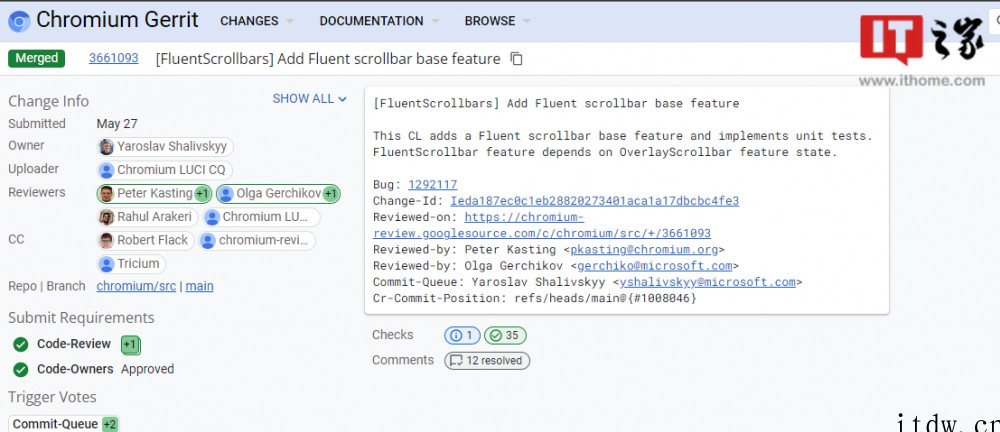Click the Cr-Commit-Position line in commit message

[x=534, y=299]
